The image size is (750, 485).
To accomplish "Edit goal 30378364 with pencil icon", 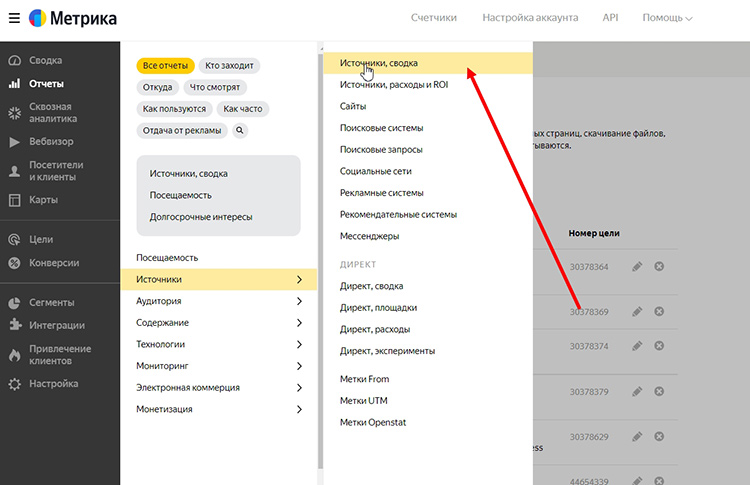I will point(637,266).
